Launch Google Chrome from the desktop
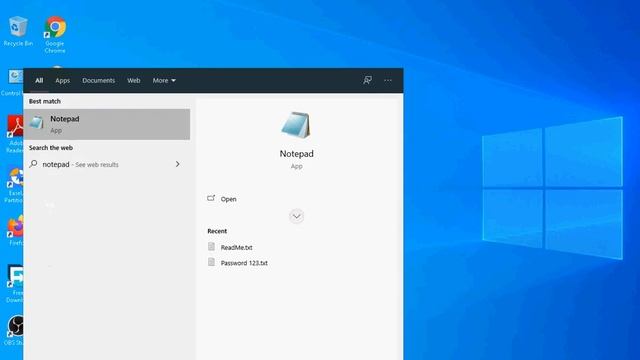 [55, 34]
